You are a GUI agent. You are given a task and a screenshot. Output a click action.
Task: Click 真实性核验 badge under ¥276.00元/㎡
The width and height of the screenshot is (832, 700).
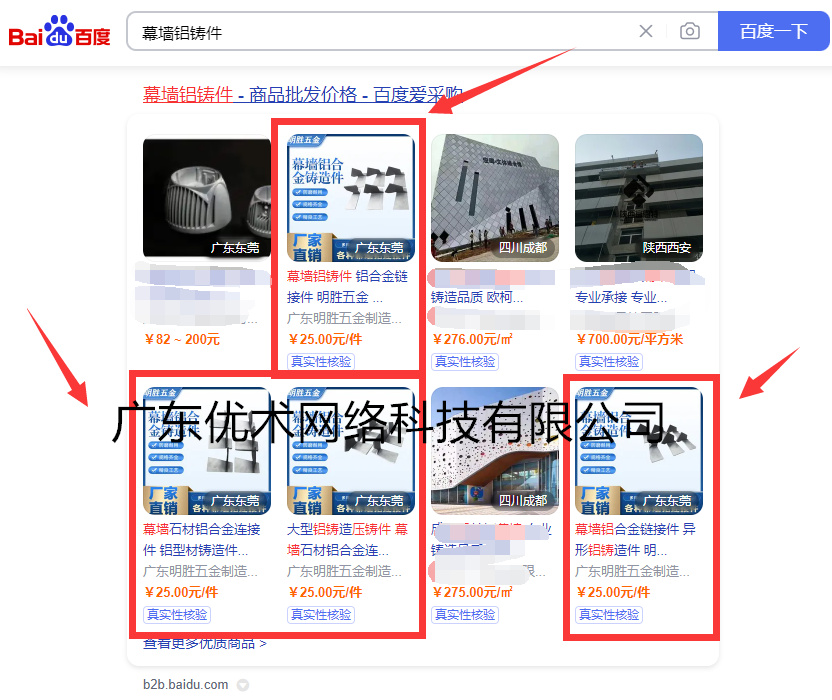click(465, 362)
